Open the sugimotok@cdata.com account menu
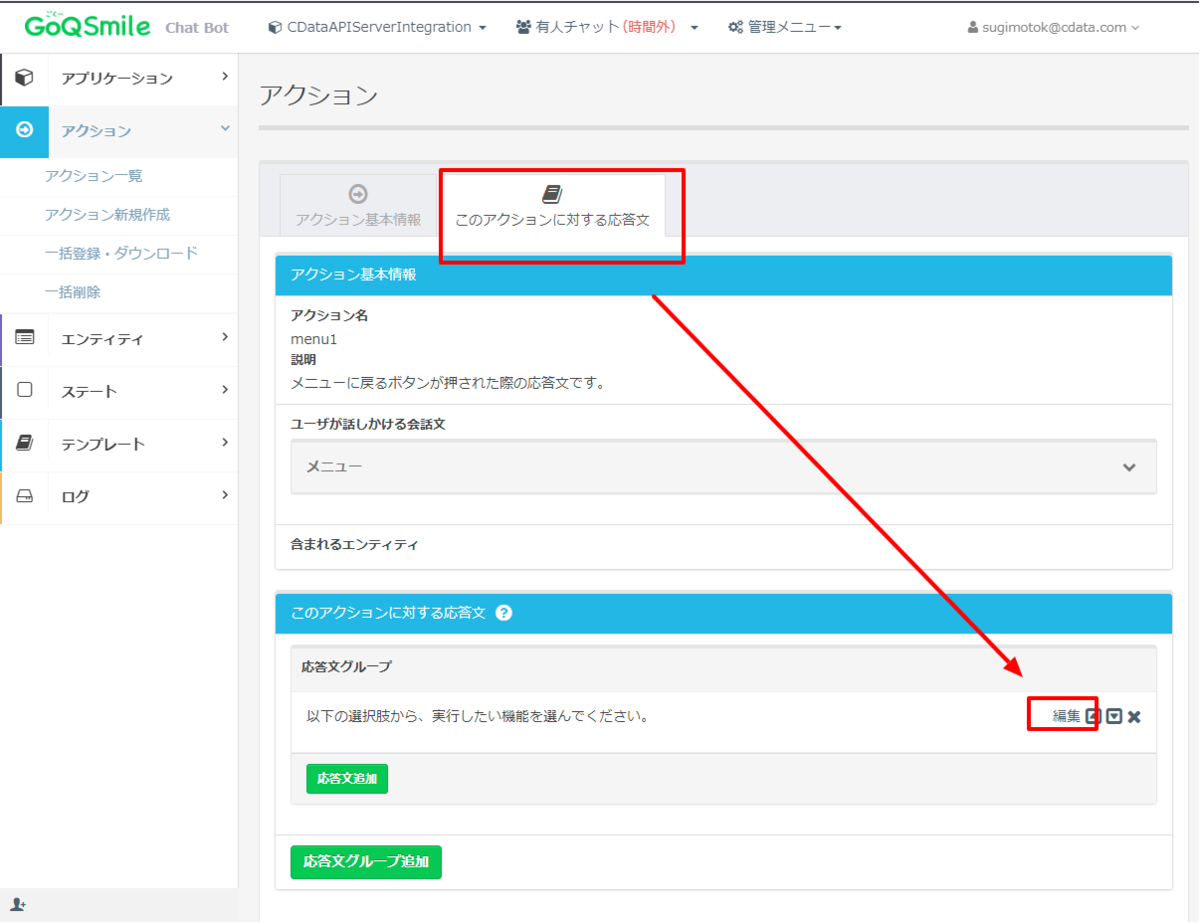Viewport: 1200px width, 923px height. [1054, 28]
